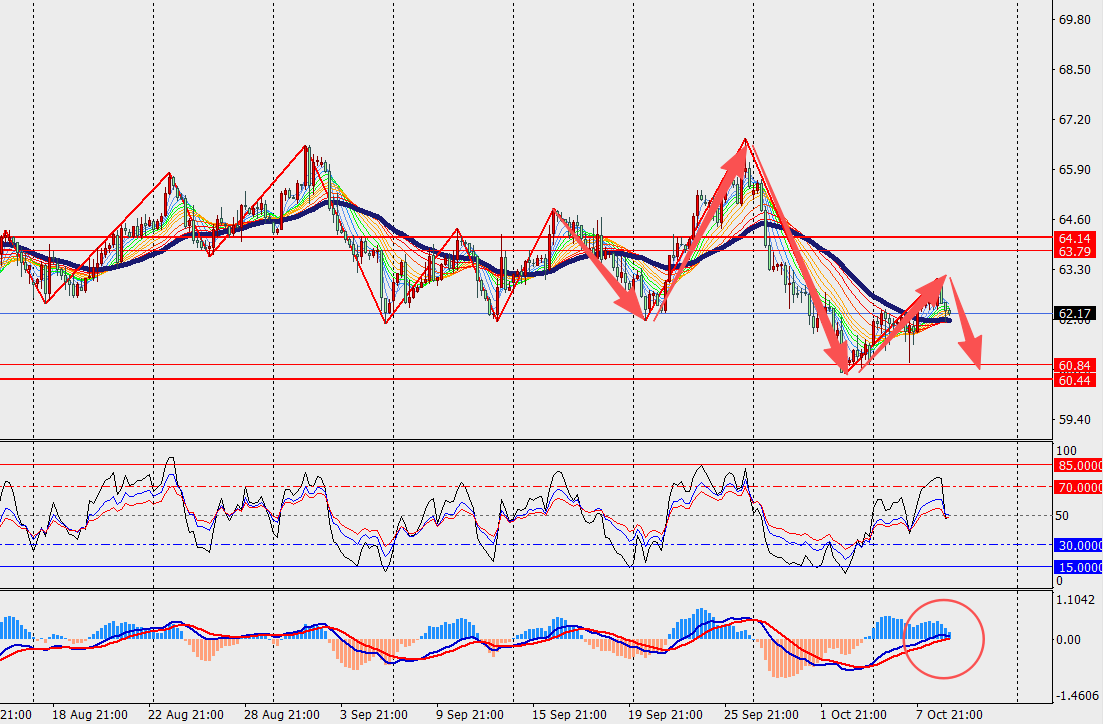Click the red circle on the MACD histogram
The image size is (1104, 724).
click(944, 639)
